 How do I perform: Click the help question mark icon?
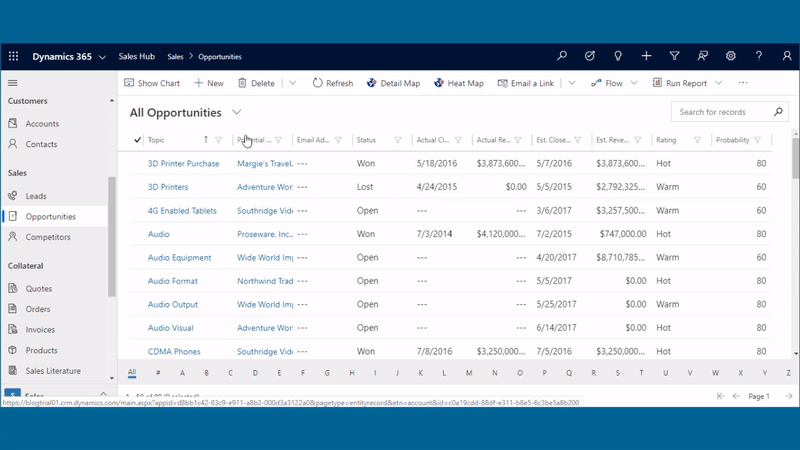[759, 56]
